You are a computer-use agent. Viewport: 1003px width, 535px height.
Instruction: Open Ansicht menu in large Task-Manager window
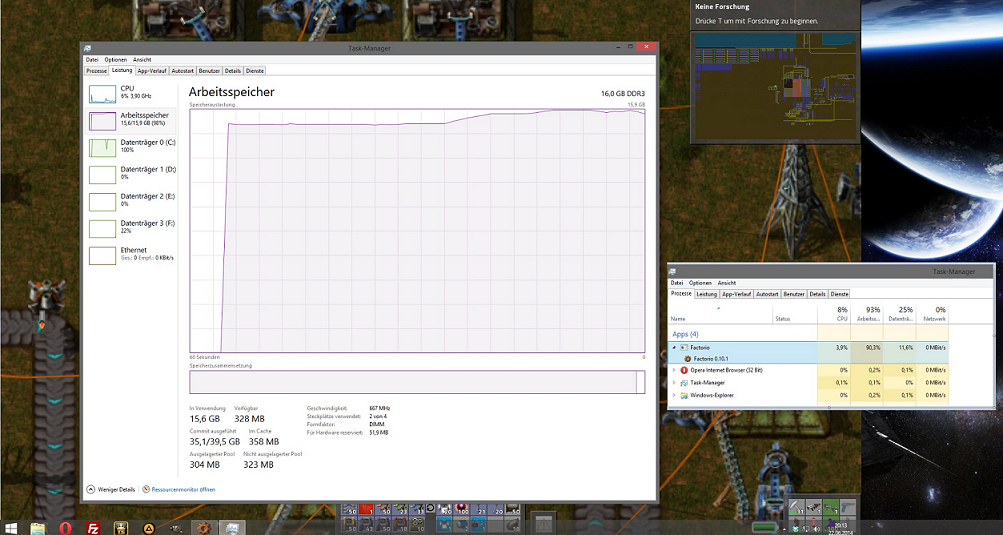pyautogui.click(x=142, y=60)
